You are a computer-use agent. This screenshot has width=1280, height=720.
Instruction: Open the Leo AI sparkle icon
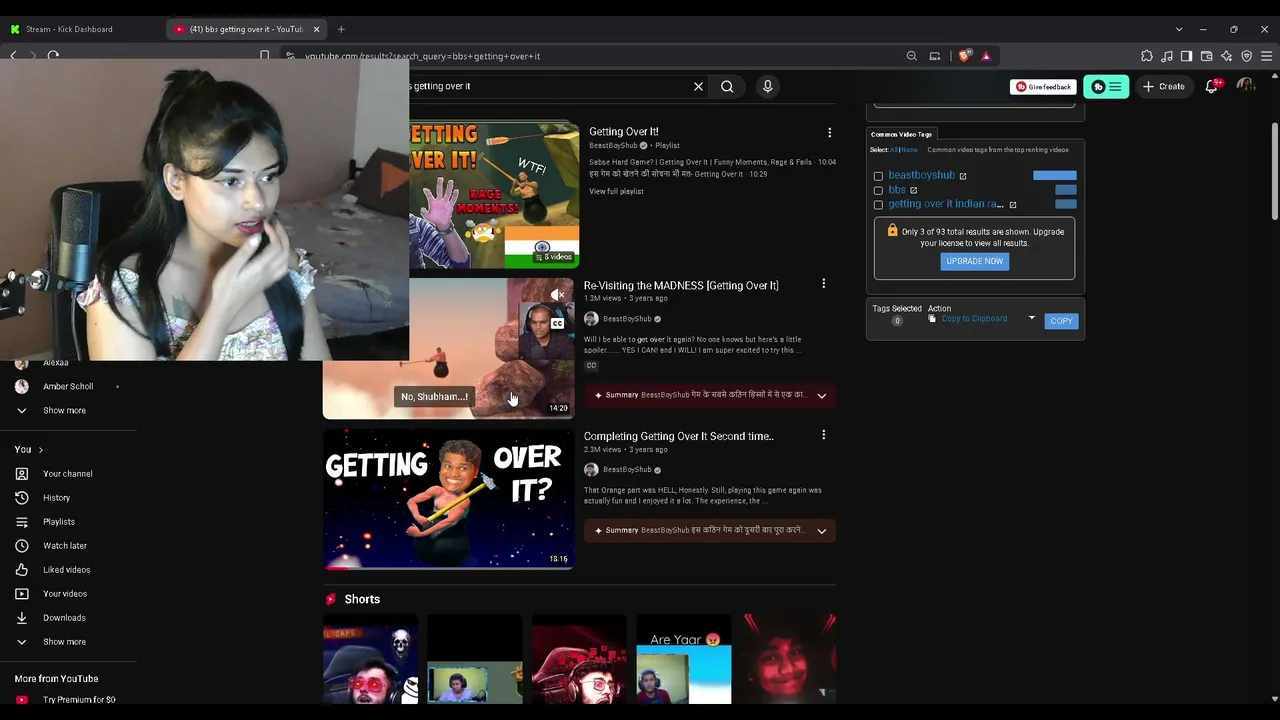click(1226, 56)
